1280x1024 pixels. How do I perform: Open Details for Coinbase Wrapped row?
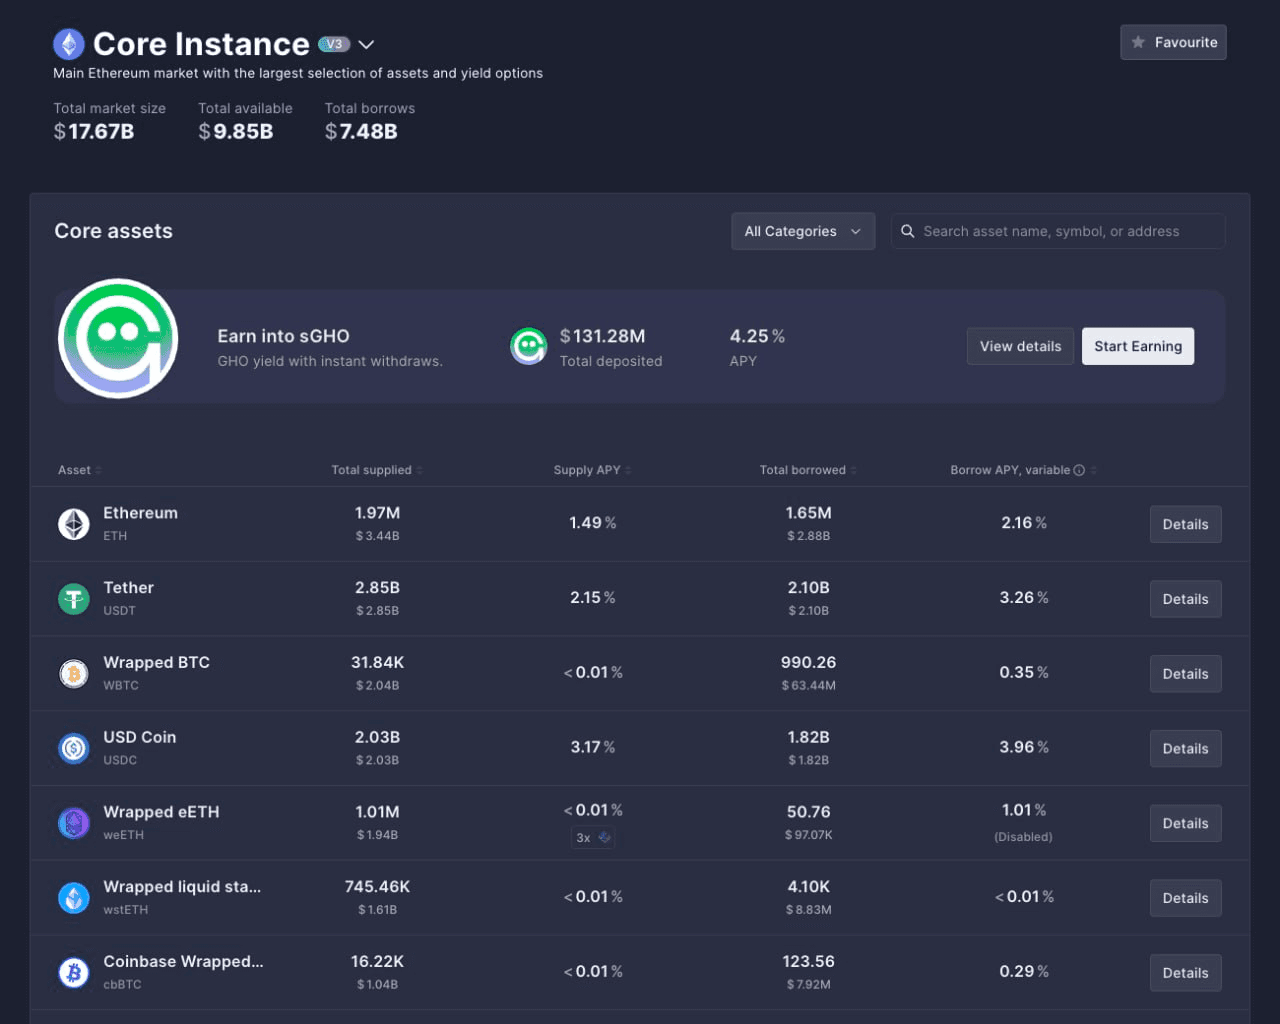[x=1185, y=972]
